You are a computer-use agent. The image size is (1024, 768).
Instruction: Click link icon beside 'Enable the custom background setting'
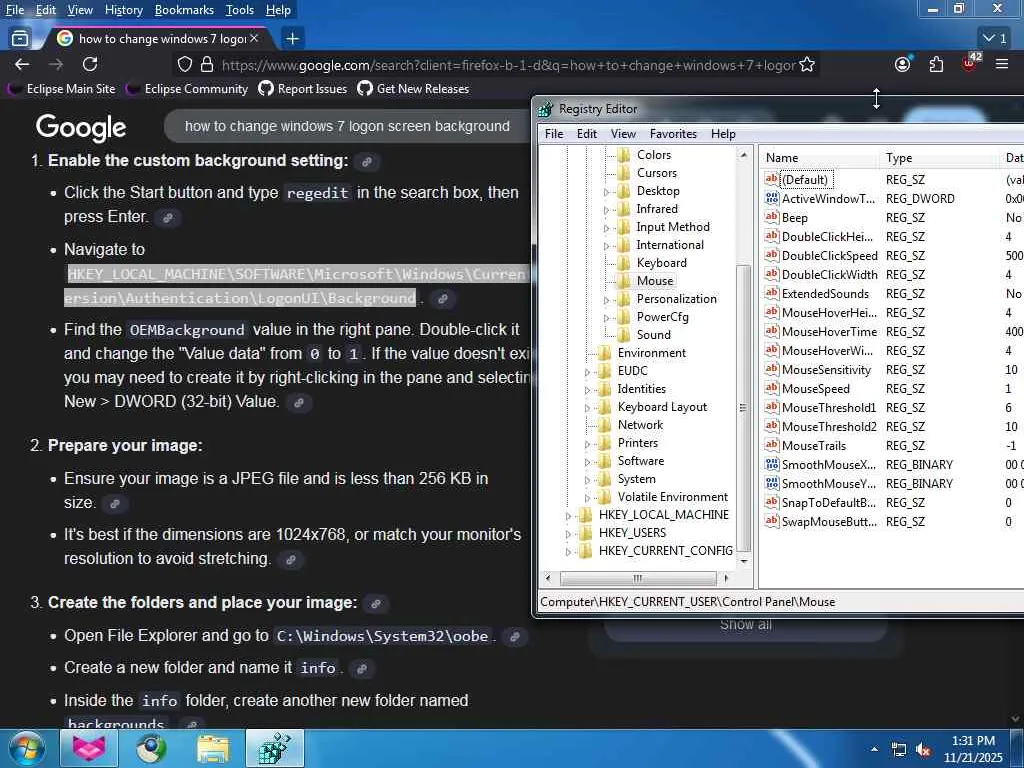pos(367,161)
